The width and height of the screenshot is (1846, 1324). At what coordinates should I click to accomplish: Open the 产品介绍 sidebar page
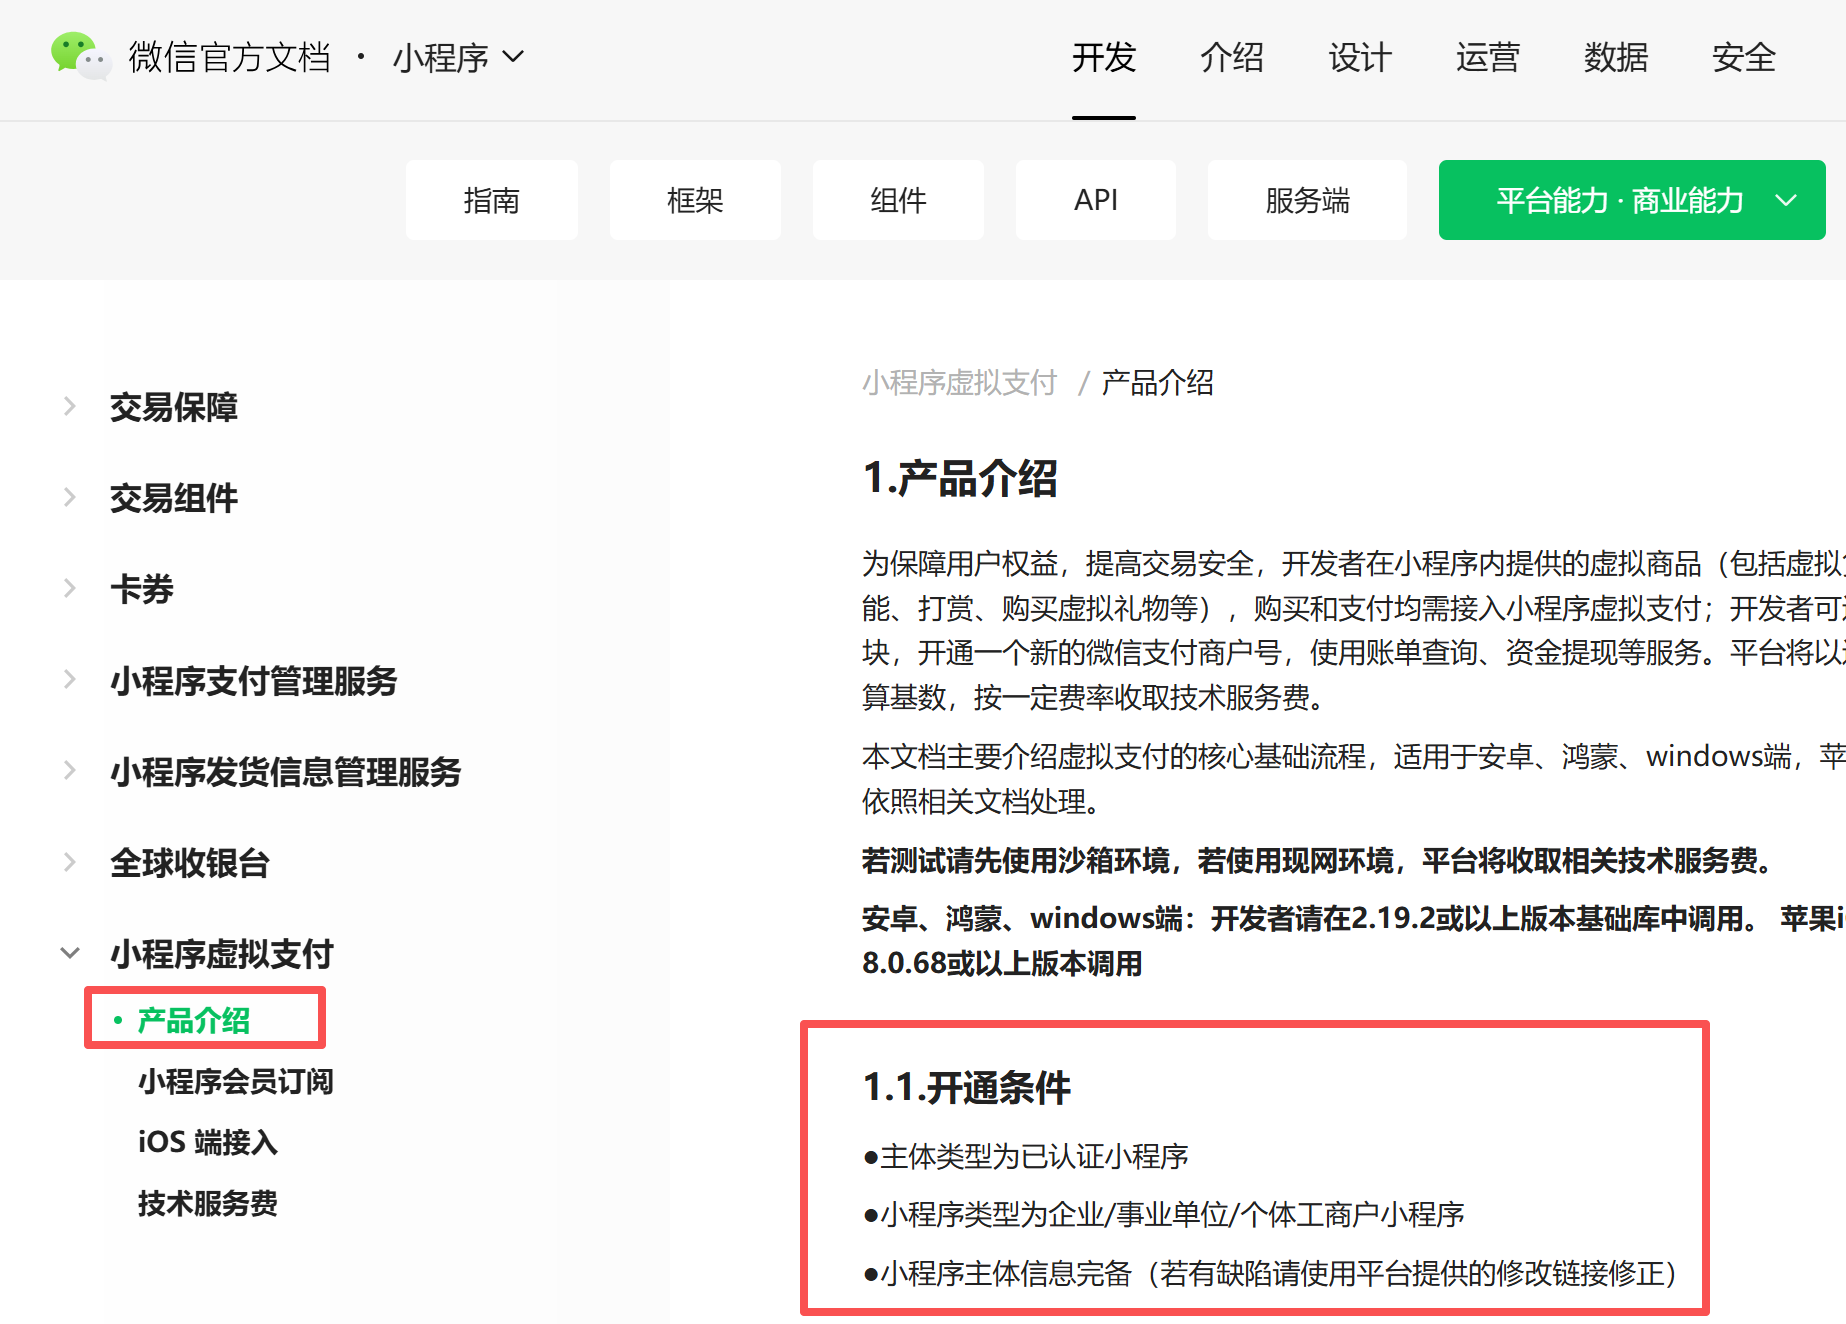coord(194,1020)
